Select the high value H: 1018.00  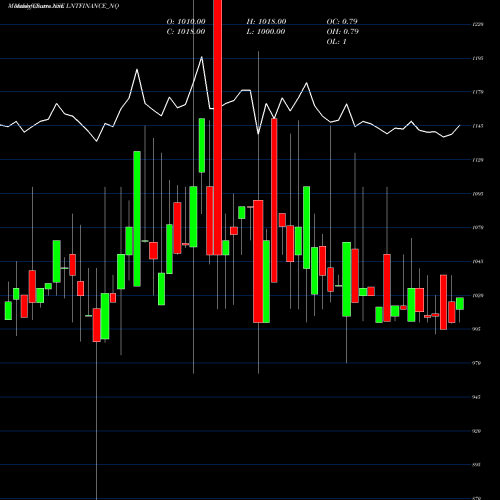point(266,21)
